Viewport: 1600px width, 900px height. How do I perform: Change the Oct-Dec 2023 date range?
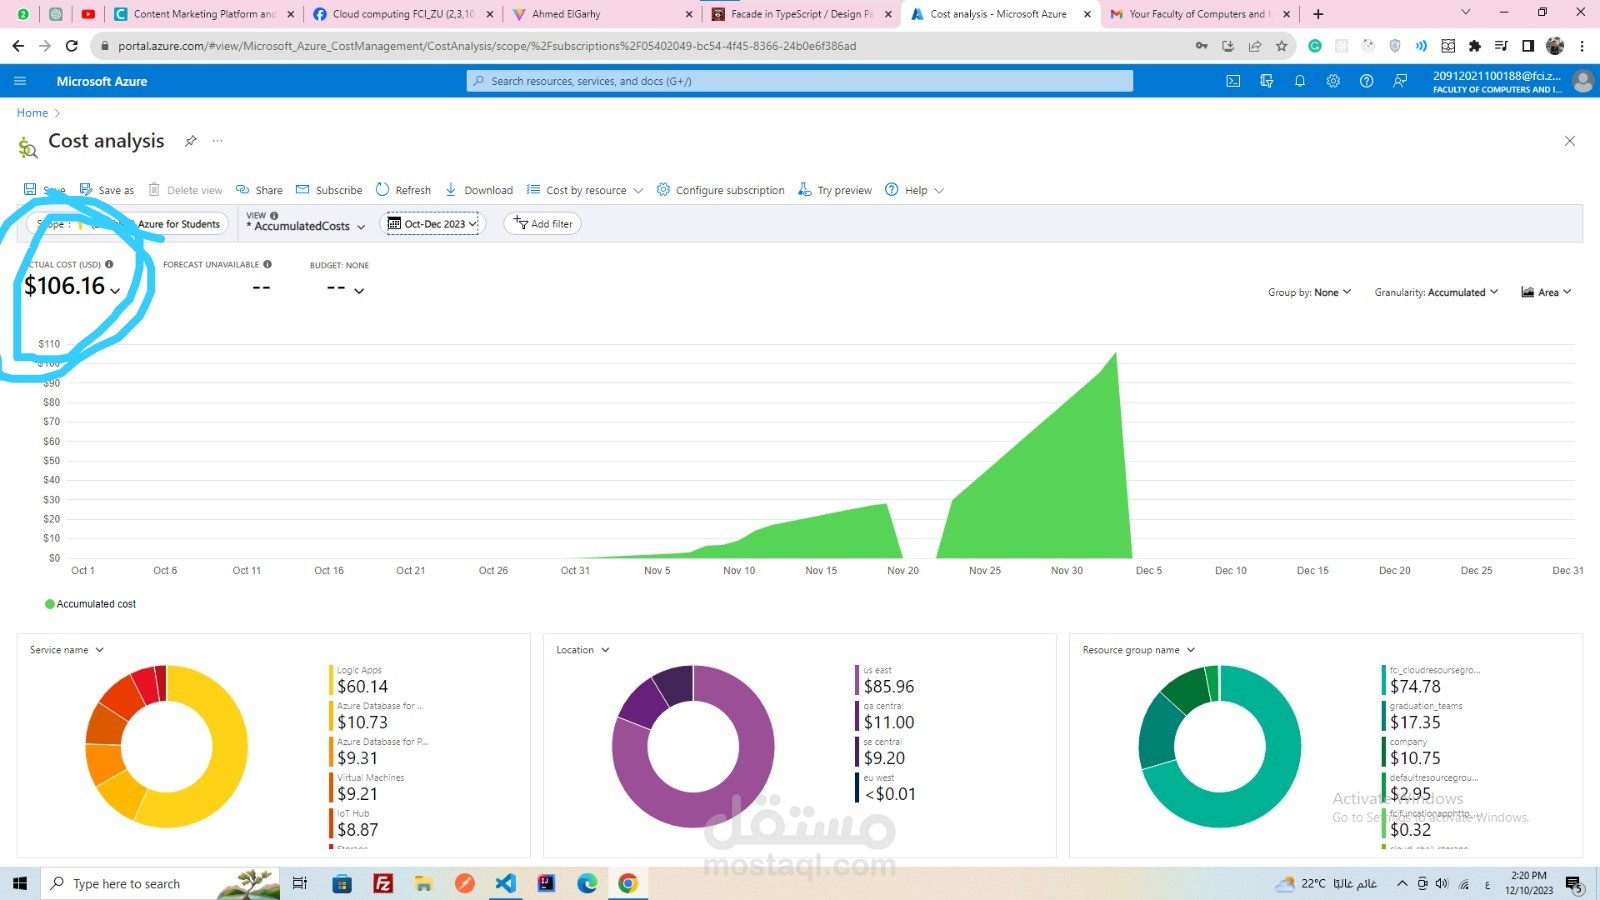click(x=433, y=224)
